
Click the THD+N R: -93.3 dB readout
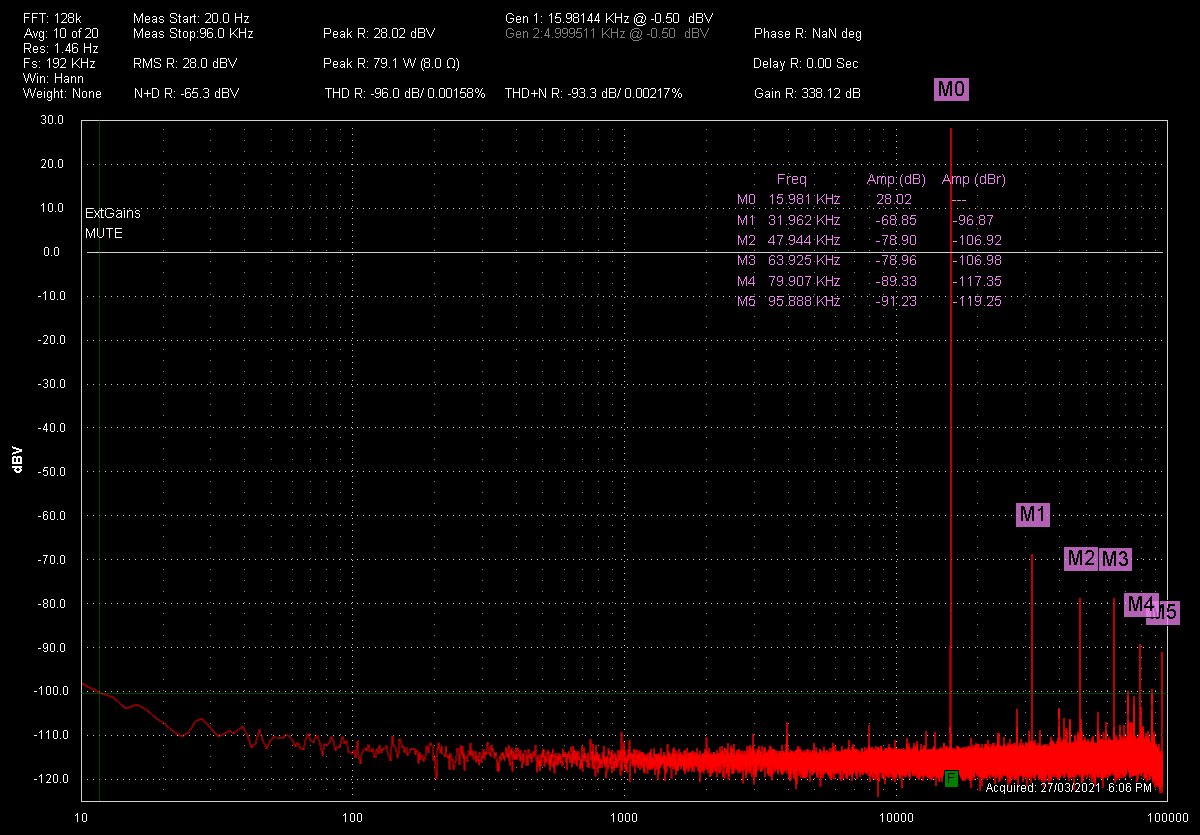(594, 93)
